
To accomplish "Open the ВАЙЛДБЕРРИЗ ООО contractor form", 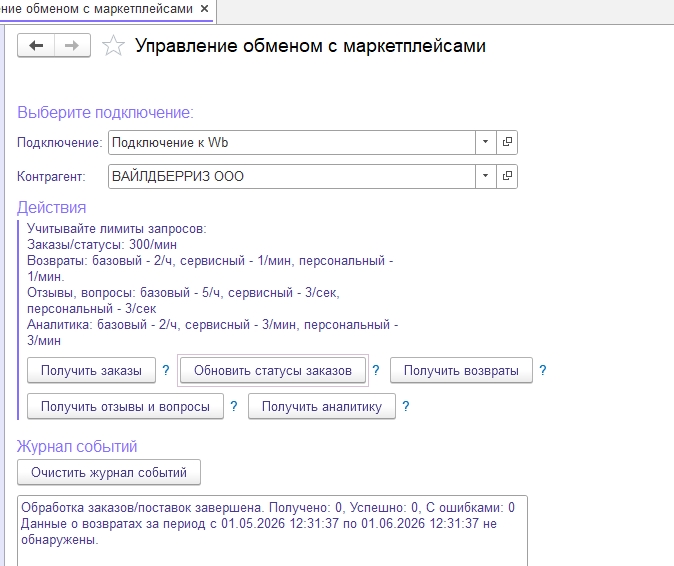I will coord(507,176).
